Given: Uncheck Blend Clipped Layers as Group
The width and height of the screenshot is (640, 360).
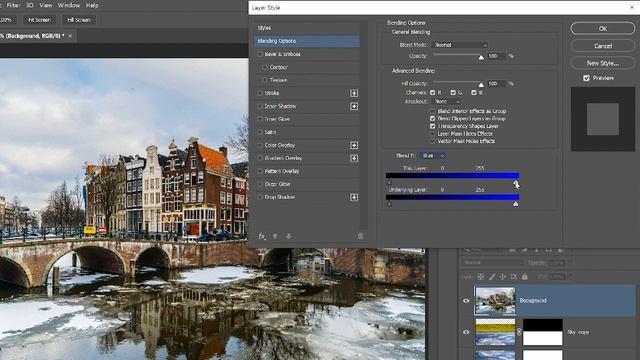Looking at the screenshot, I should [433, 119].
